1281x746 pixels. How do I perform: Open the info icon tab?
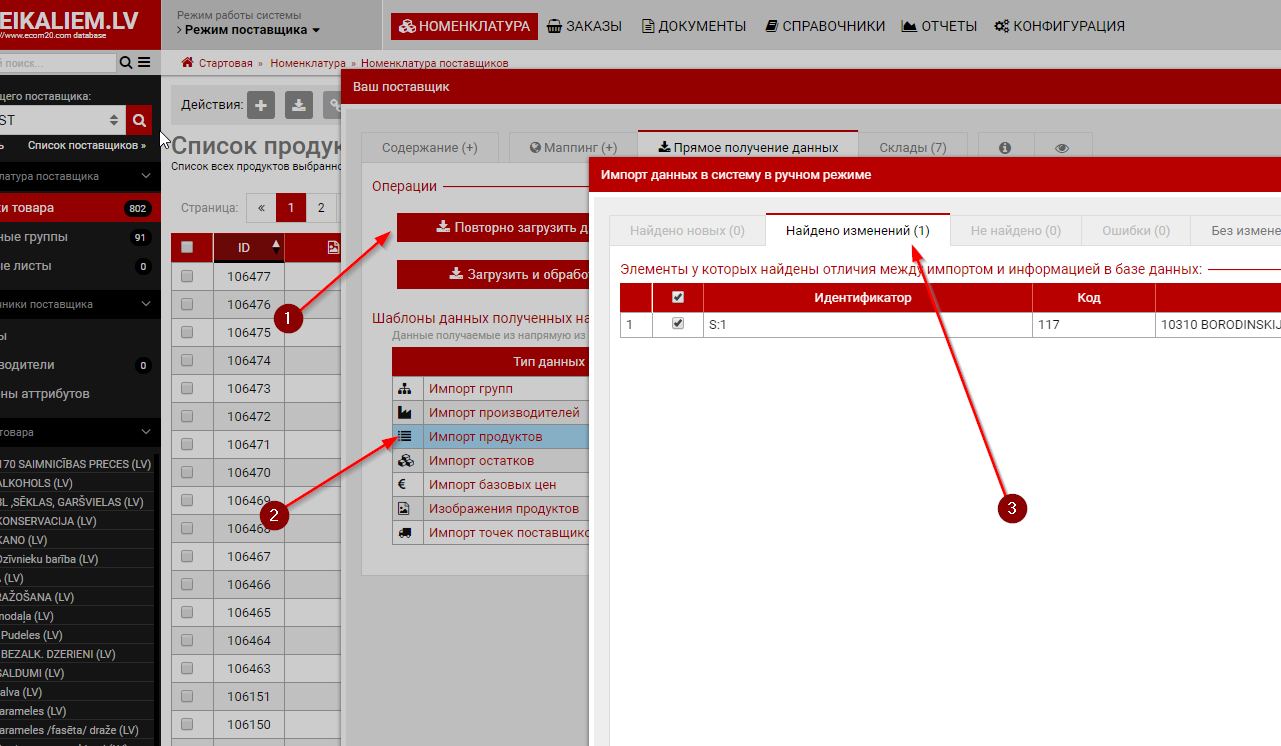click(1005, 148)
